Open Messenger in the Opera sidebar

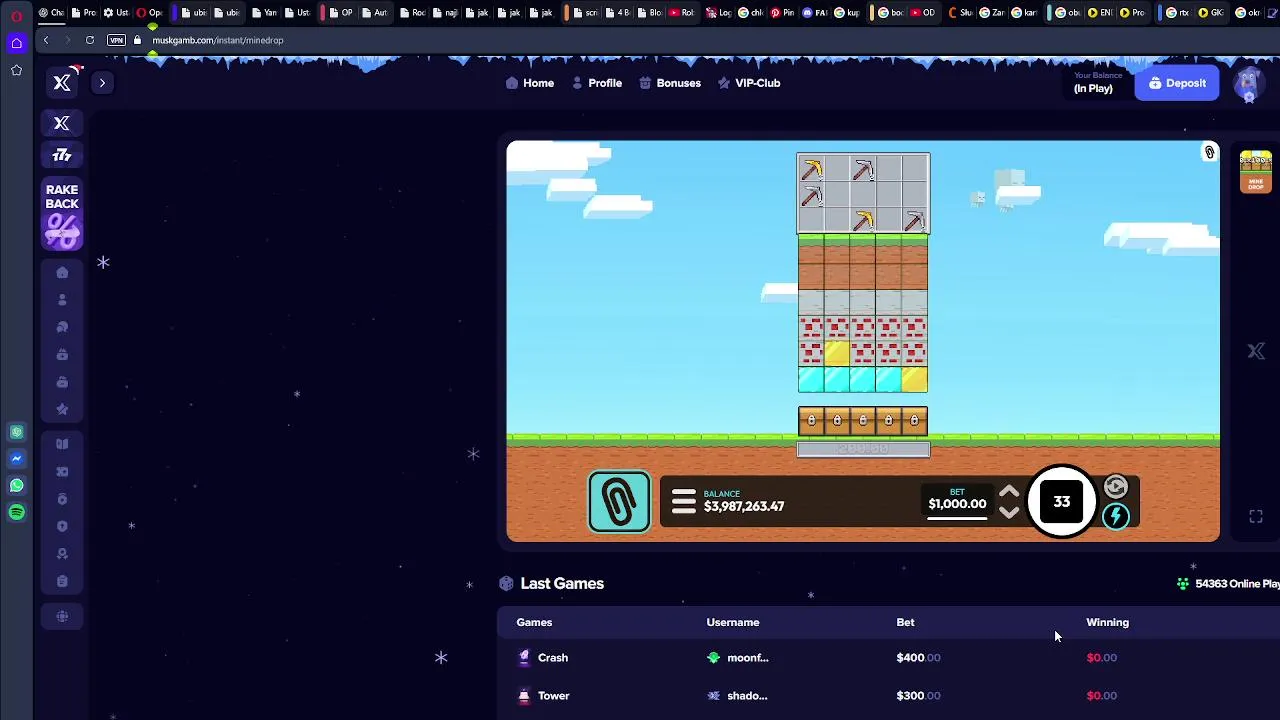point(16,458)
